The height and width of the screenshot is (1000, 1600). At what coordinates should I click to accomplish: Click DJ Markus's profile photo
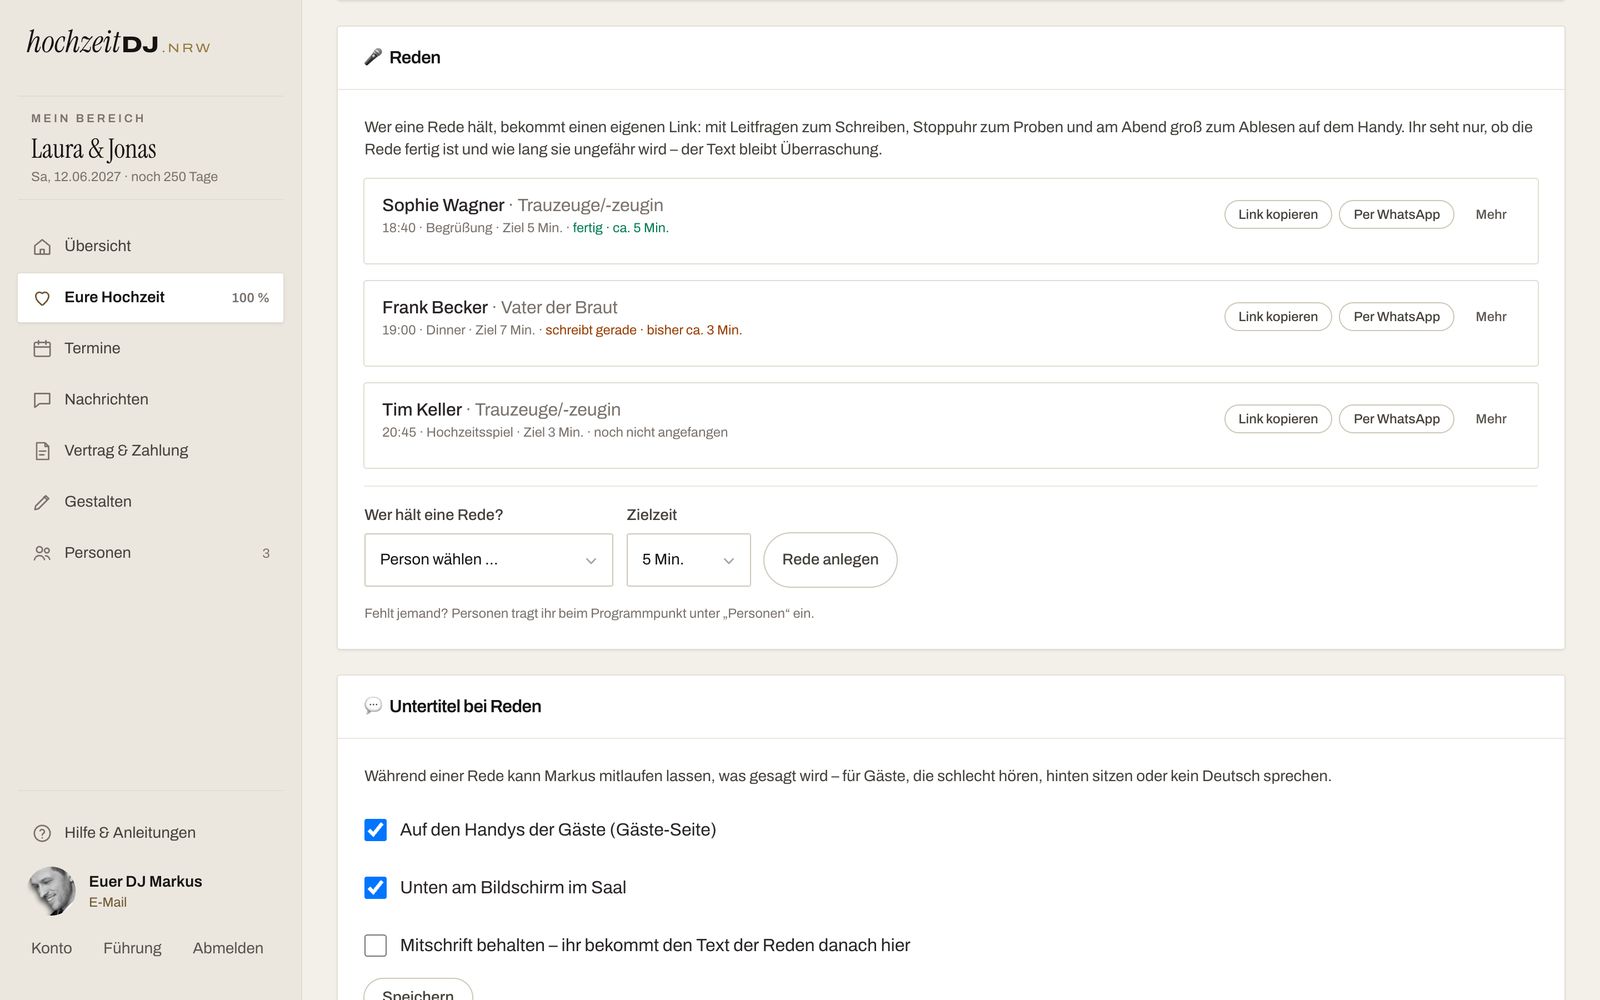pos(52,891)
